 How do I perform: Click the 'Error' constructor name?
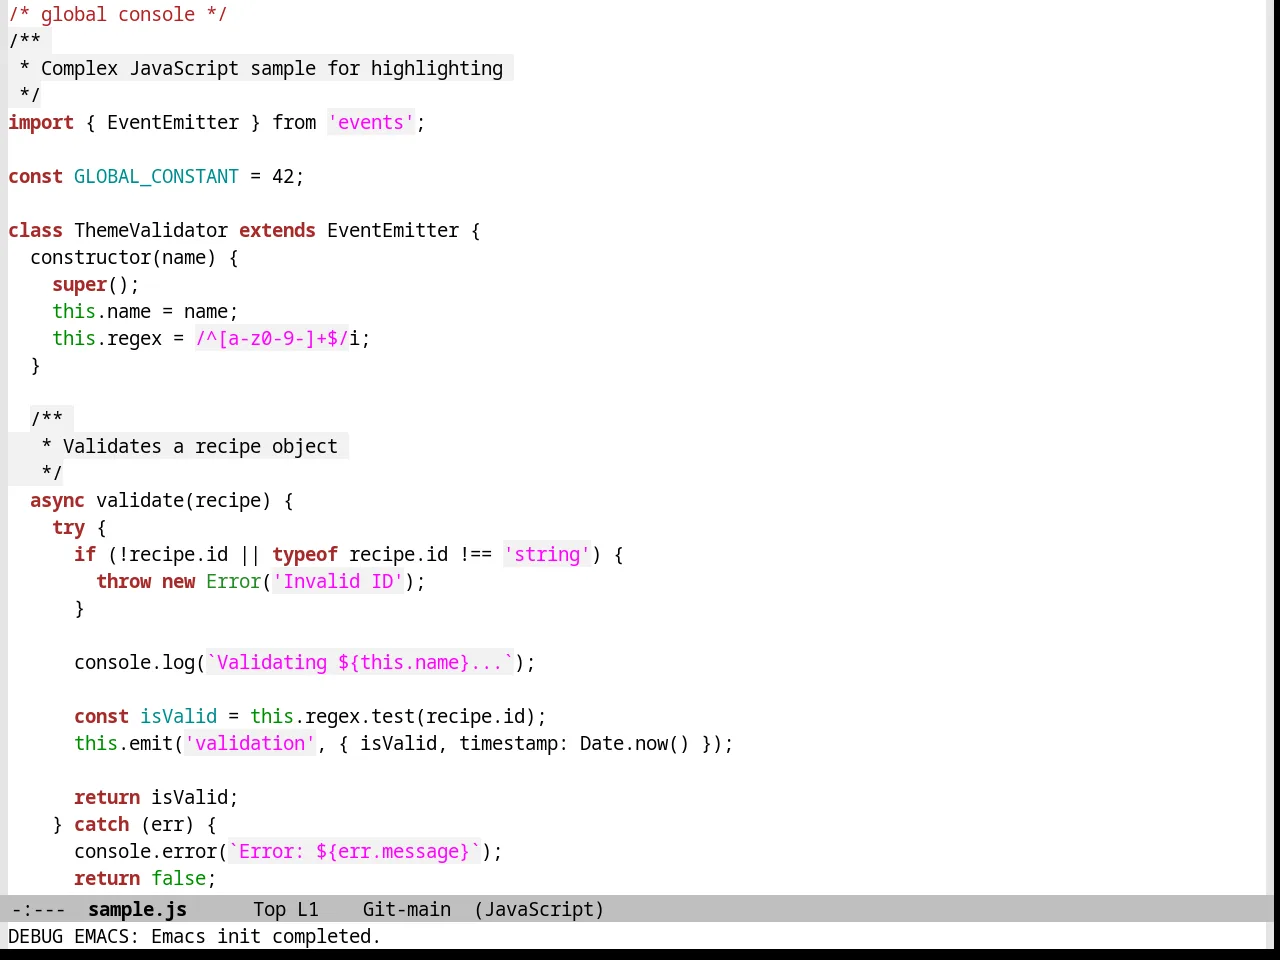233,581
